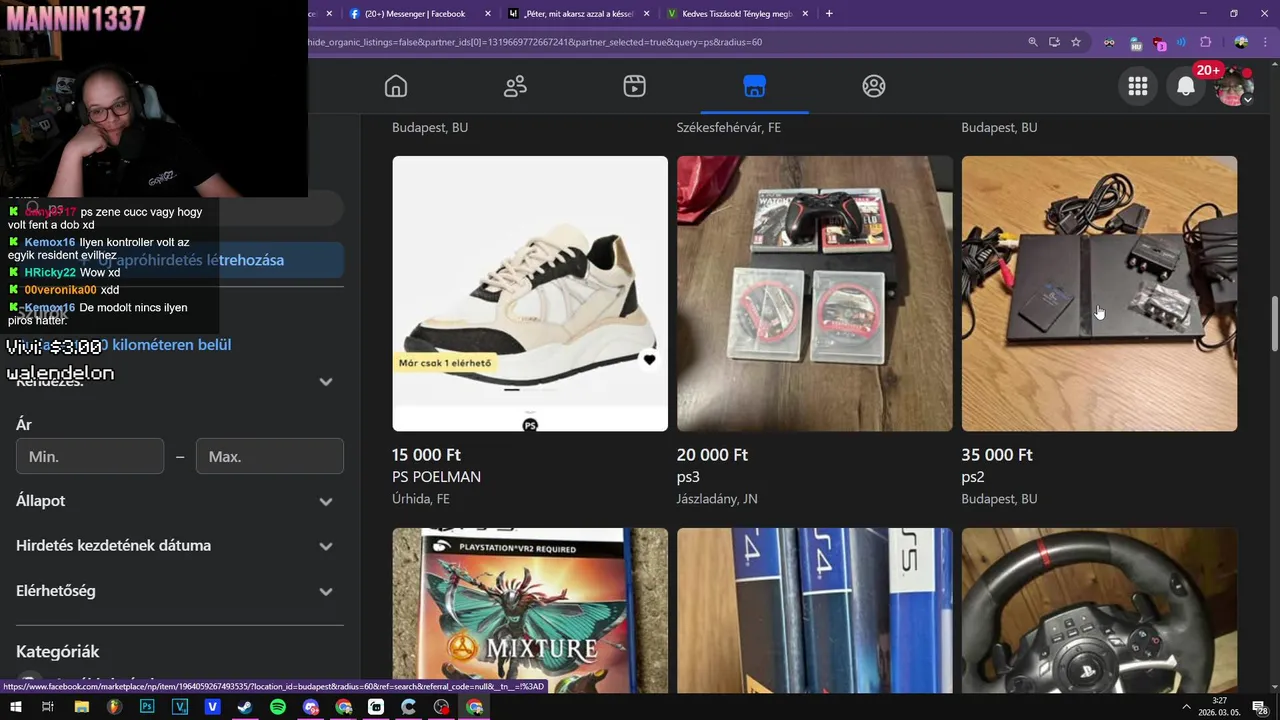Launch FL Studio from the taskbar
The image size is (1280, 720).
click(114, 707)
